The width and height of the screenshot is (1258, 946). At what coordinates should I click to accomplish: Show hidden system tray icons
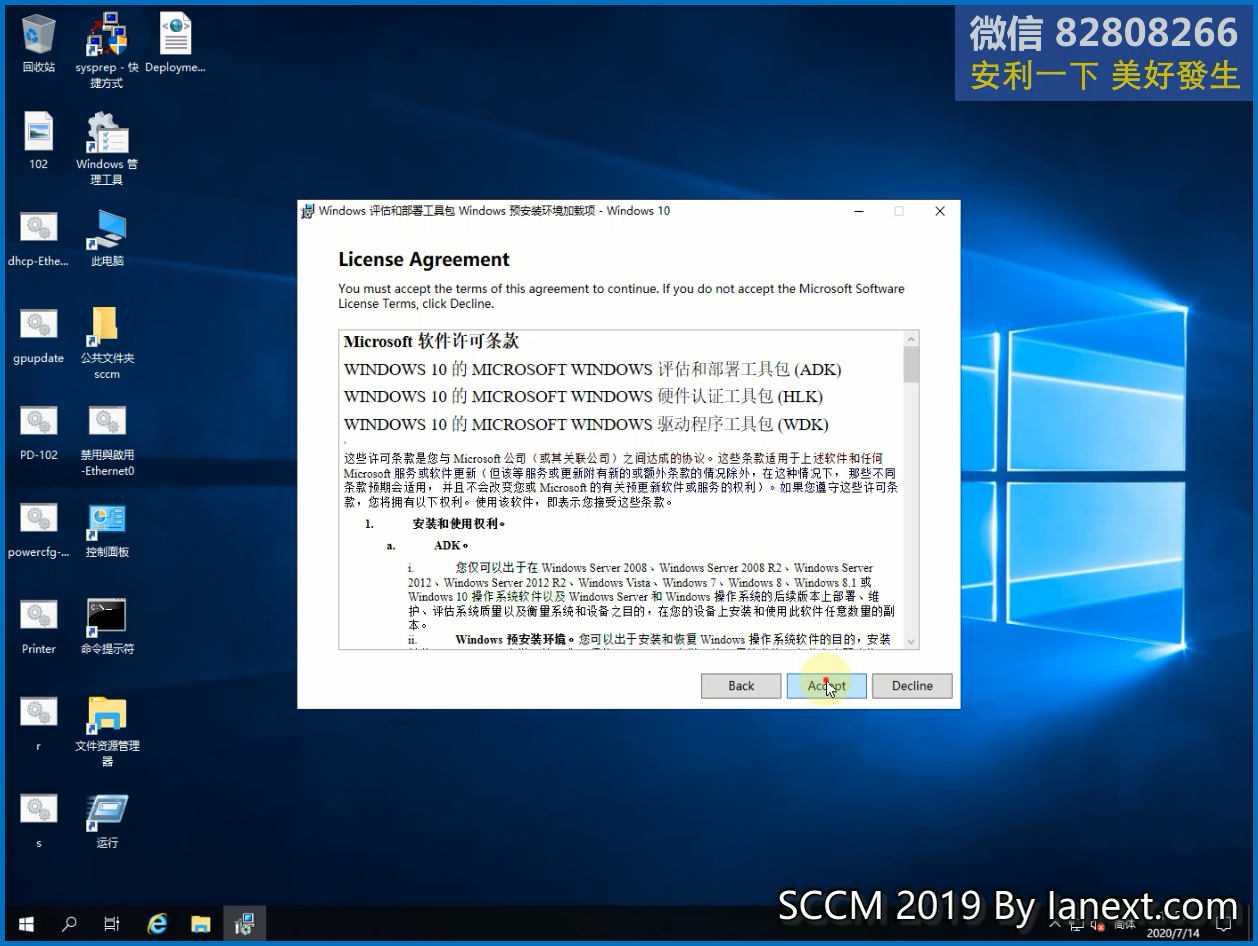point(1056,924)
